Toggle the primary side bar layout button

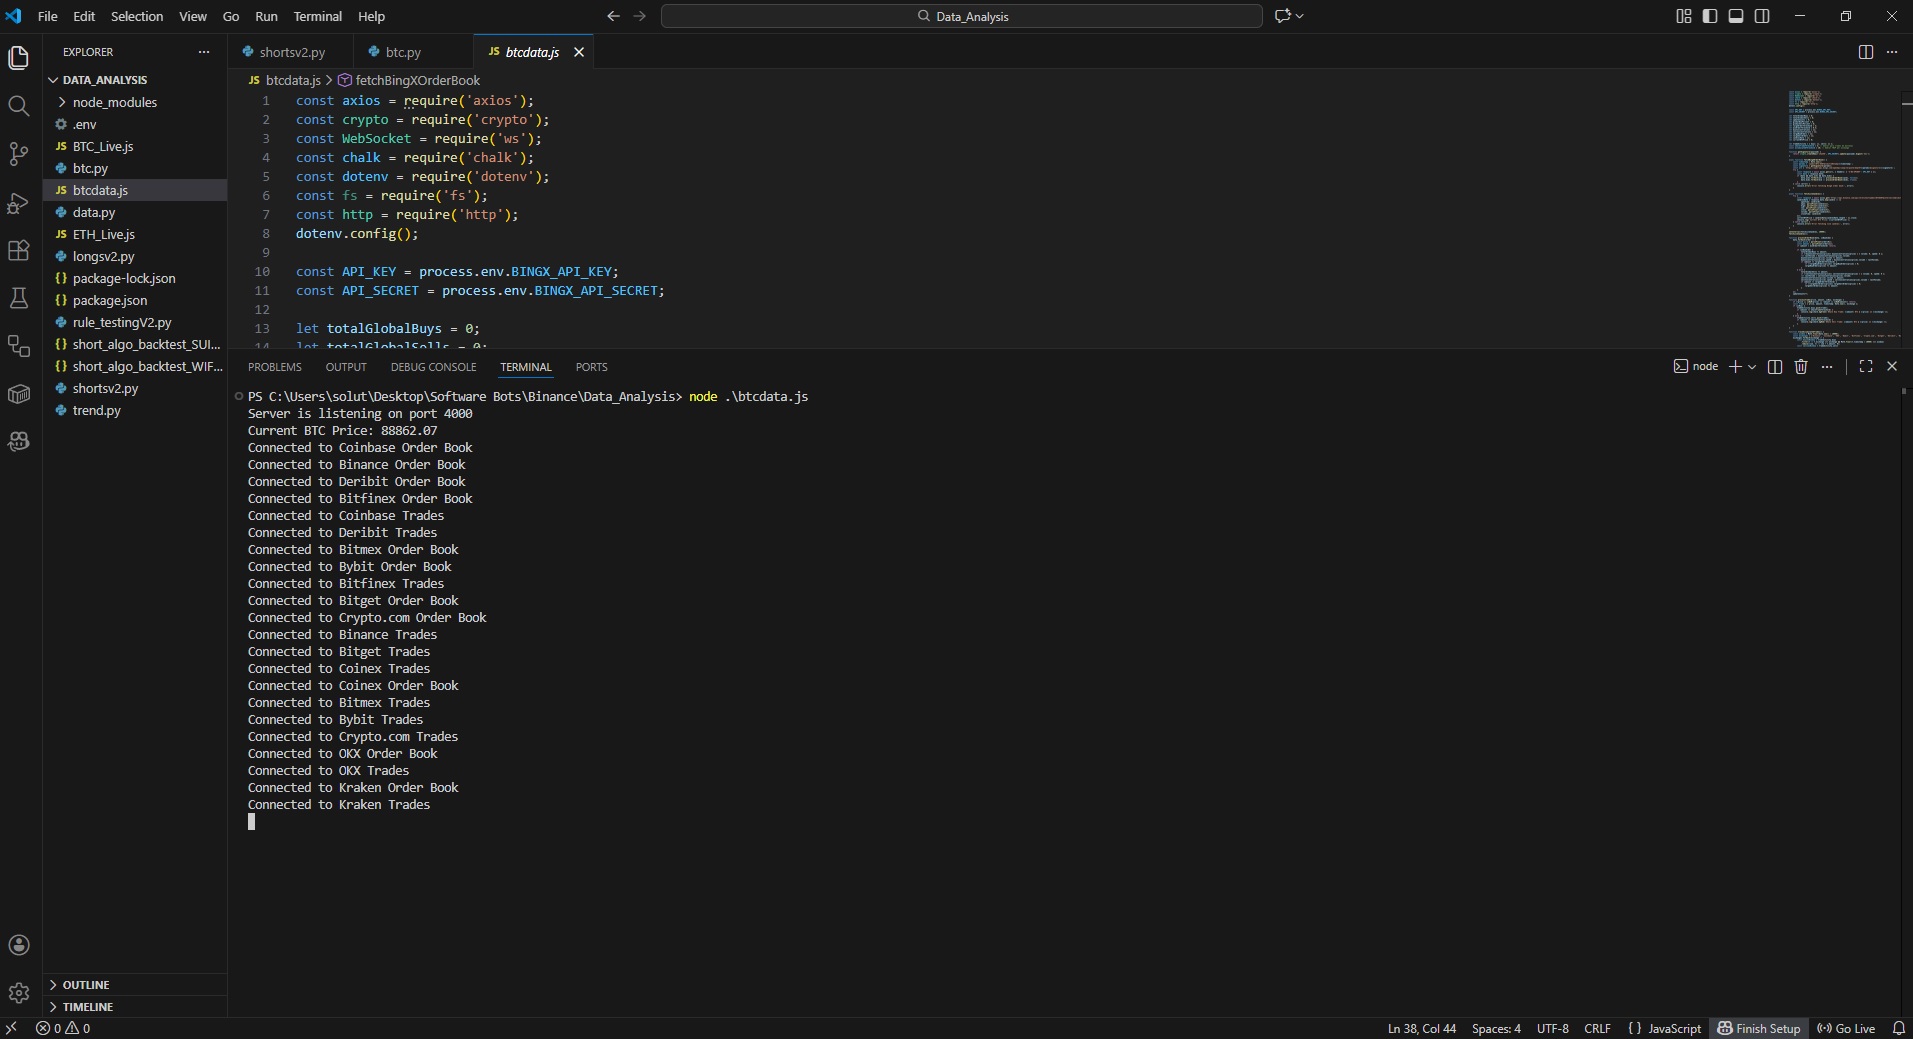pos(1710,16)
